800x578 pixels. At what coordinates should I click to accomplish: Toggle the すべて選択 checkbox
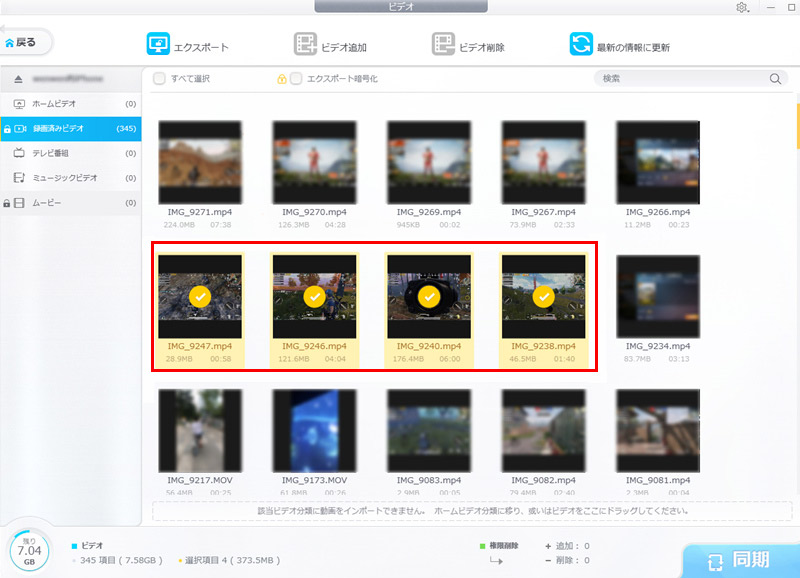pos(159,79)
